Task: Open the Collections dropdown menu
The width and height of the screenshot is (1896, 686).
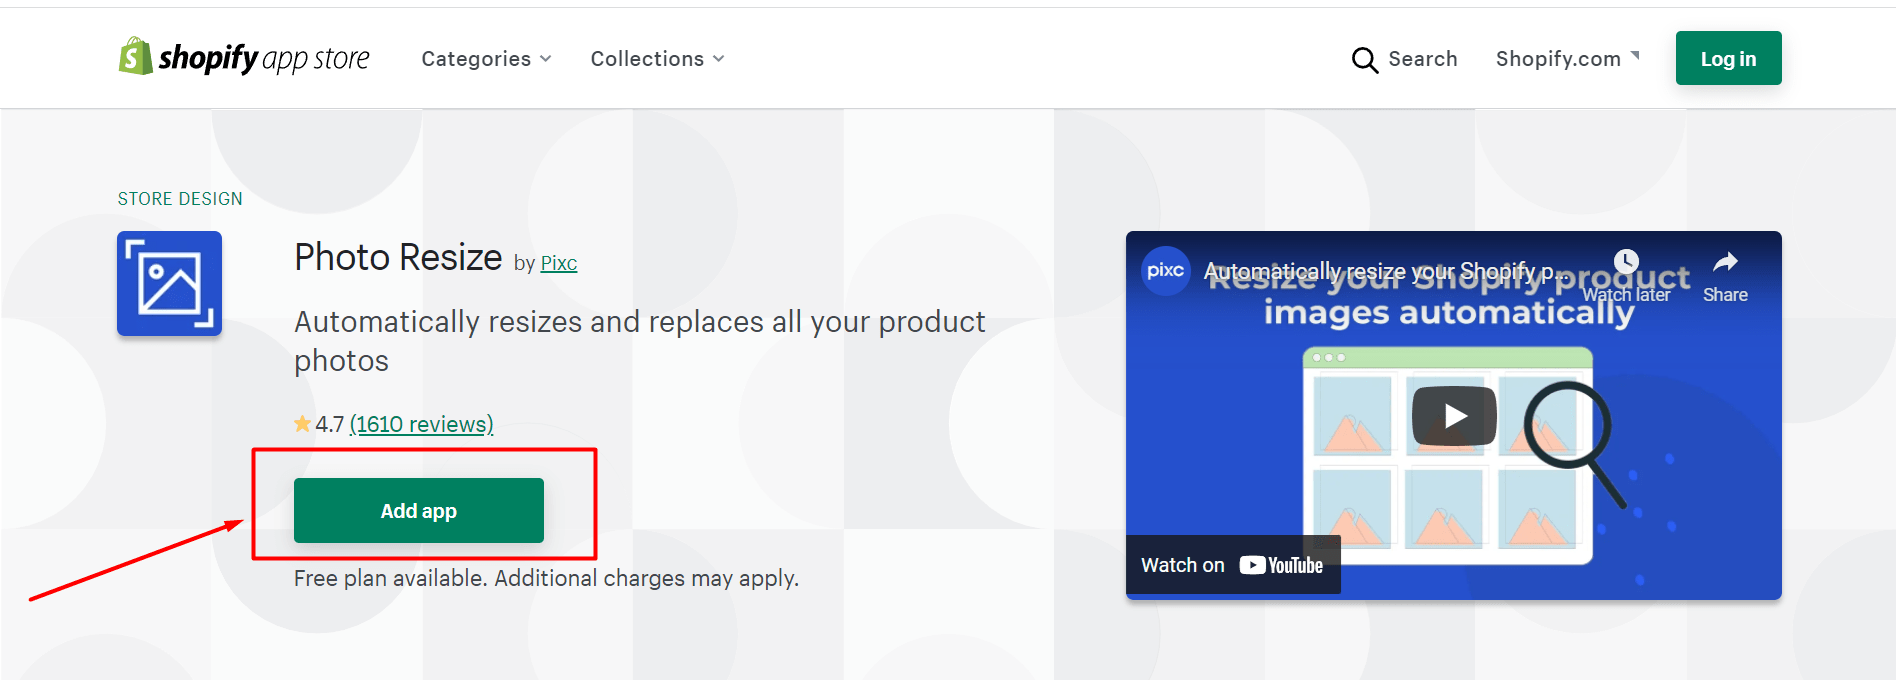Action: (x=657, y=59)
